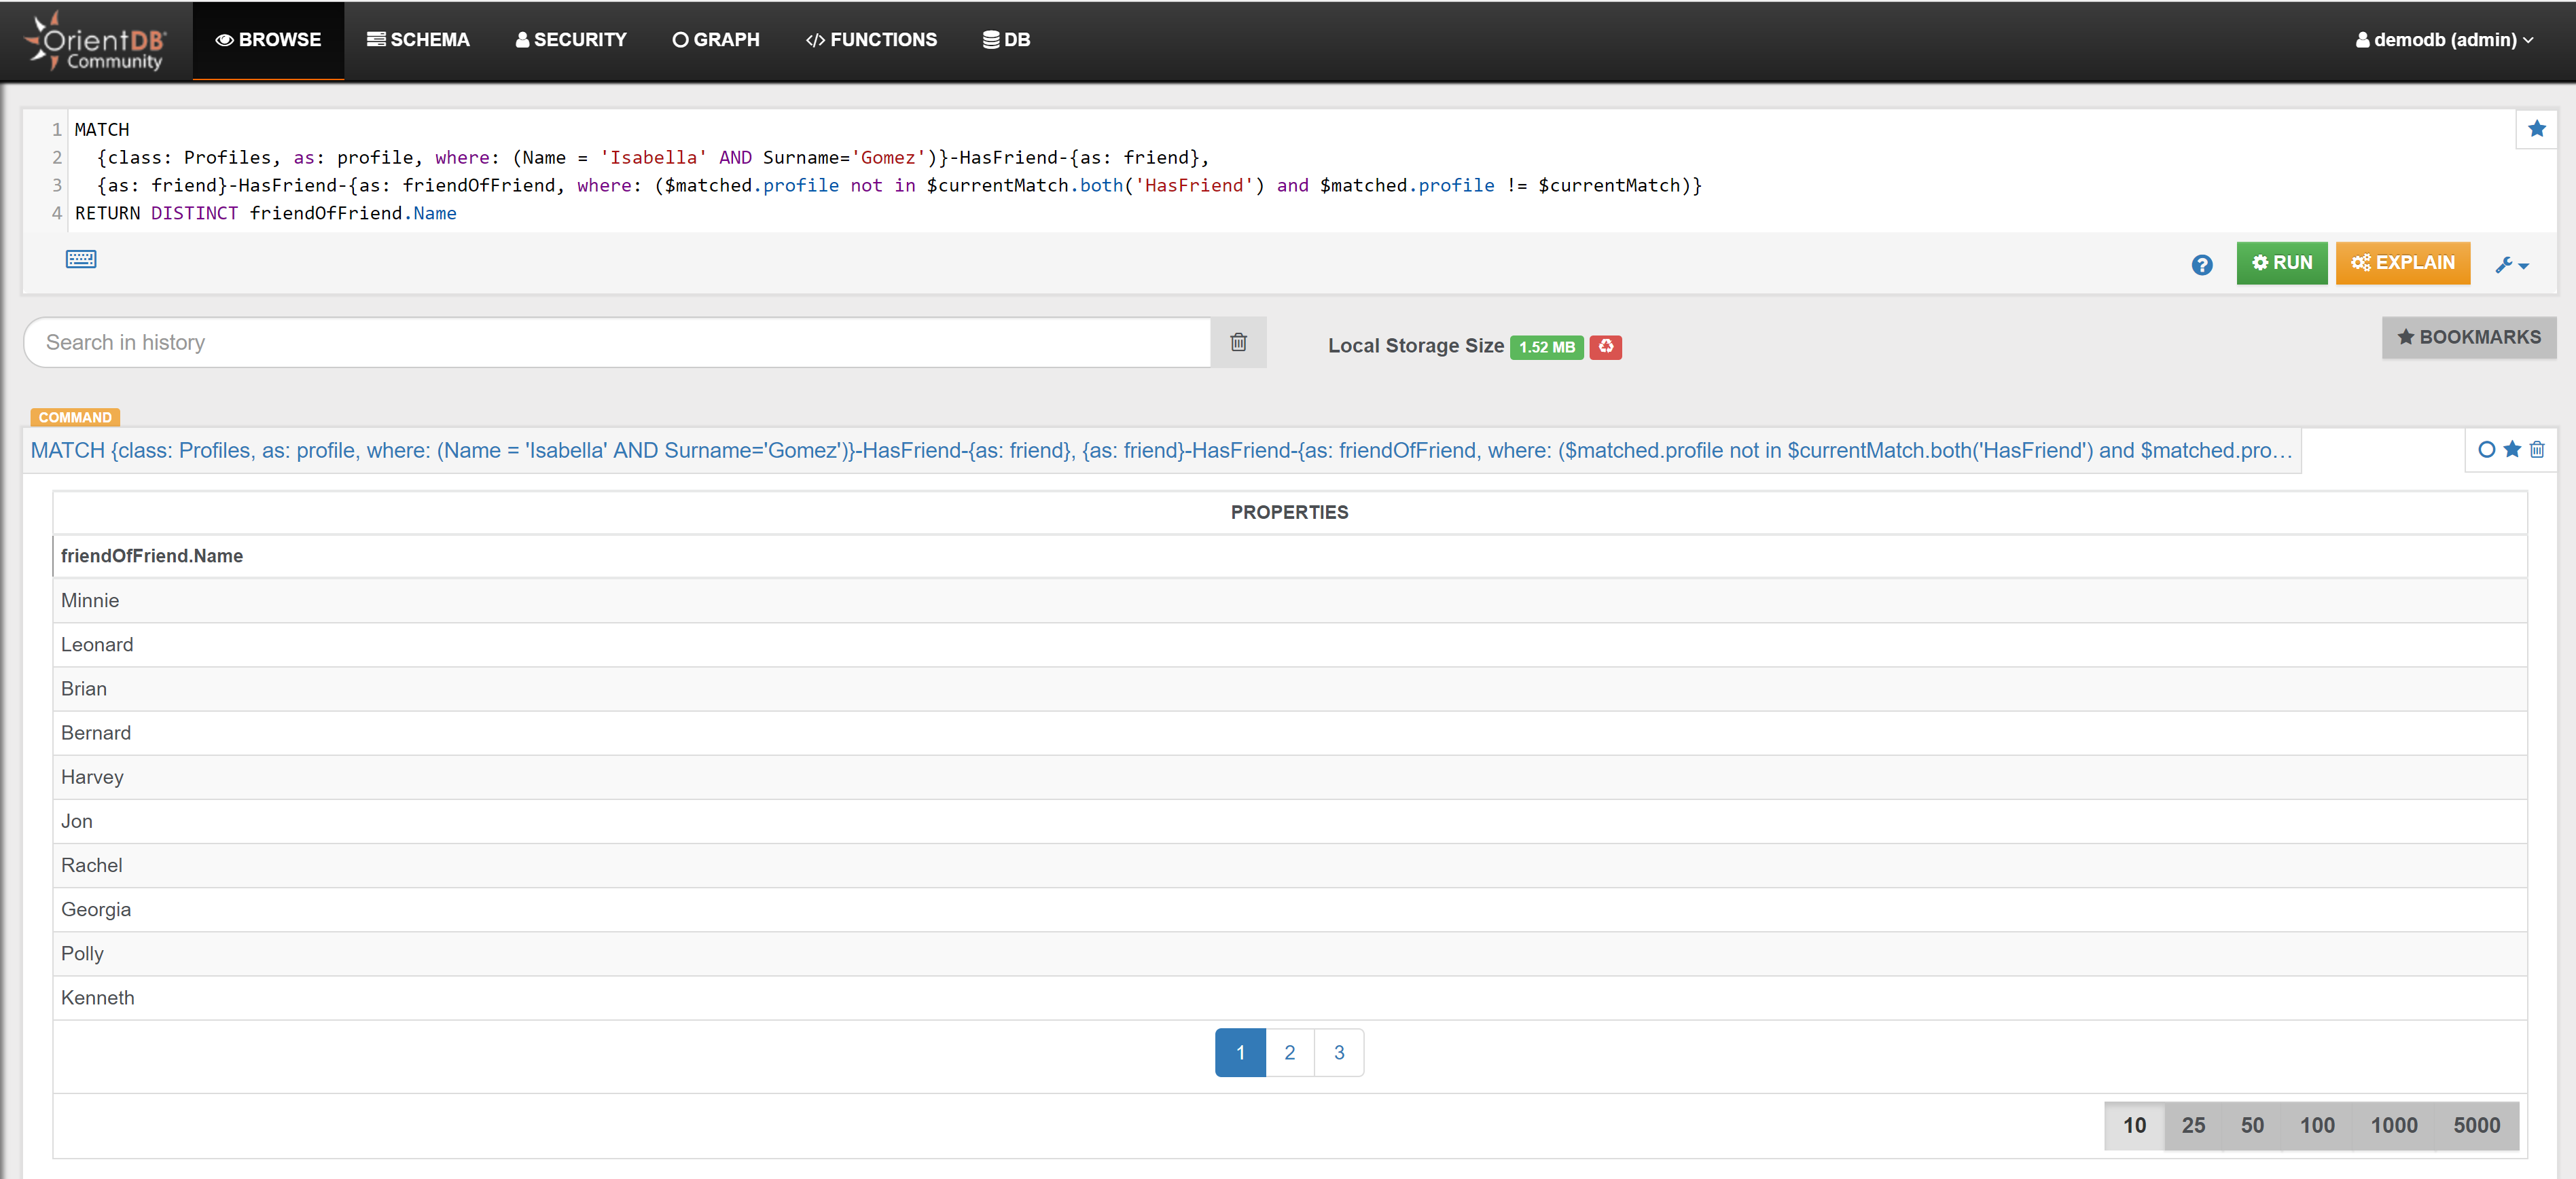Run the query with the RUN button

coord(2281,263)
